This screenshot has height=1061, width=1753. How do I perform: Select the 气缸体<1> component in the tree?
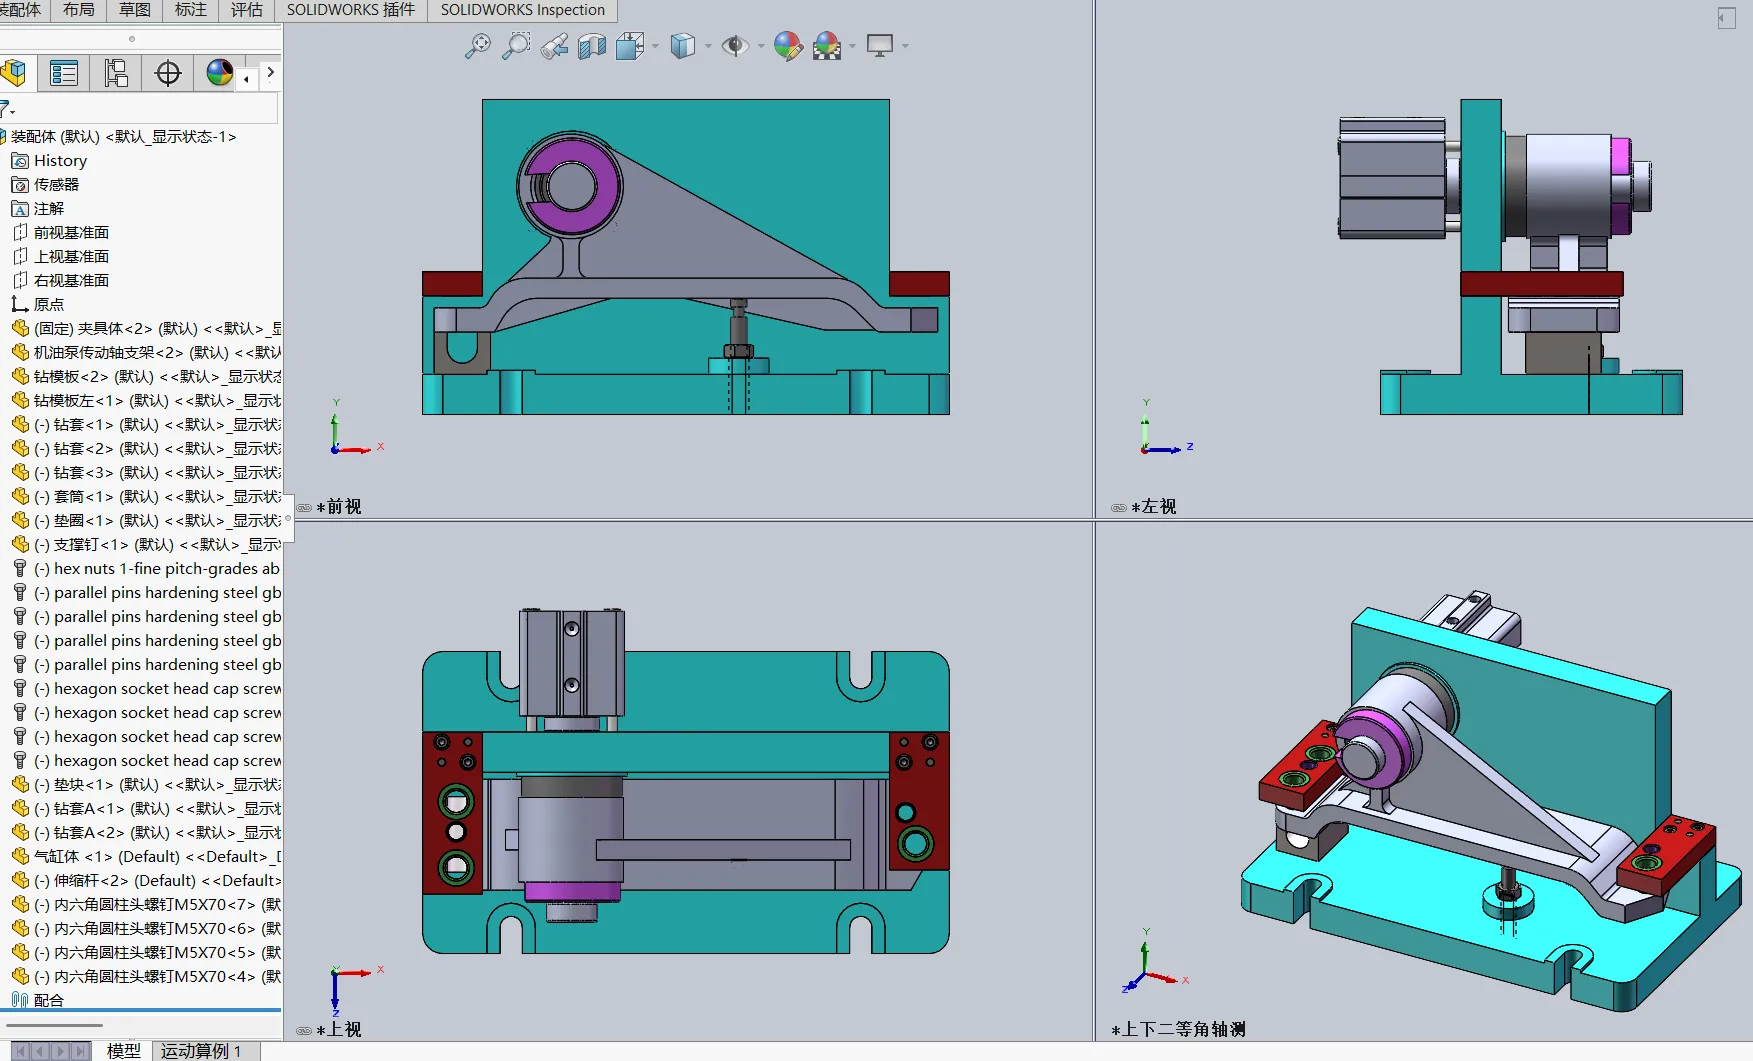(x=147, y=857)
